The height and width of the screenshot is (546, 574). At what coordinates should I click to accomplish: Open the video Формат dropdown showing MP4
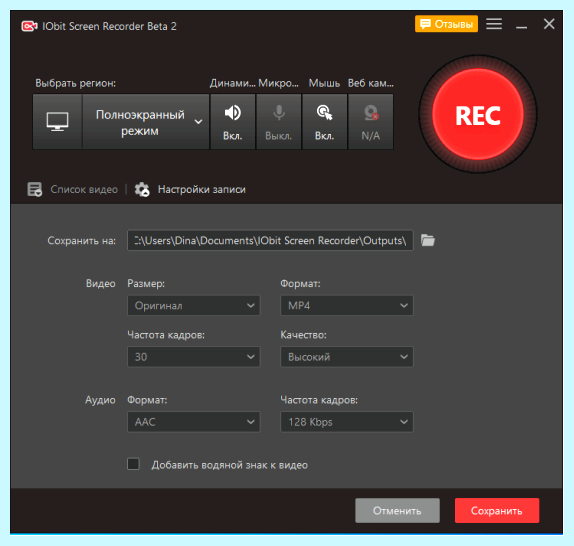(347, 306)
